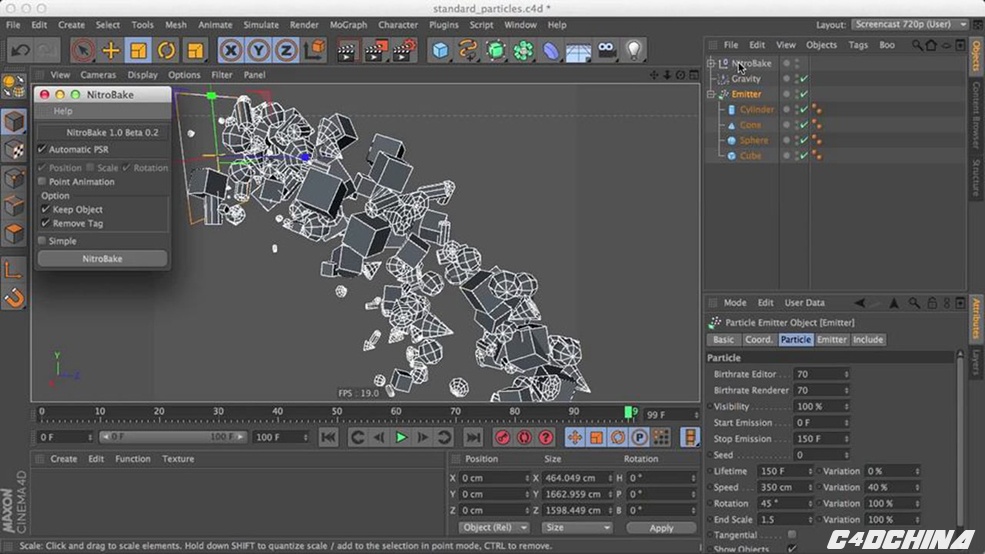
Task: Click the Birthrate Editor value field
Action: (x=821, y=374)
